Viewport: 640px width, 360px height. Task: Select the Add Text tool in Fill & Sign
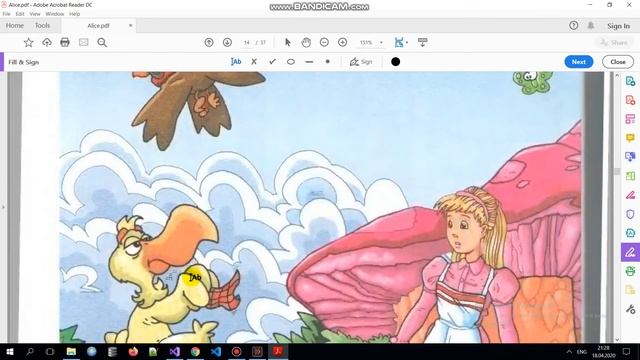tap(236, 62)
